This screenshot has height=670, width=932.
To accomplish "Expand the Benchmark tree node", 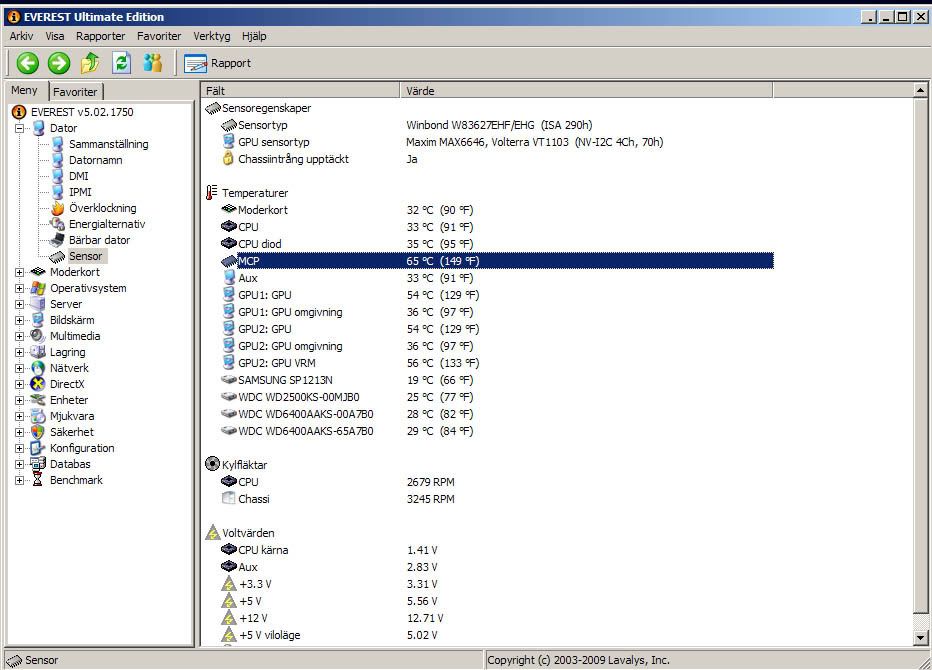I will click(x=19, y=480).
